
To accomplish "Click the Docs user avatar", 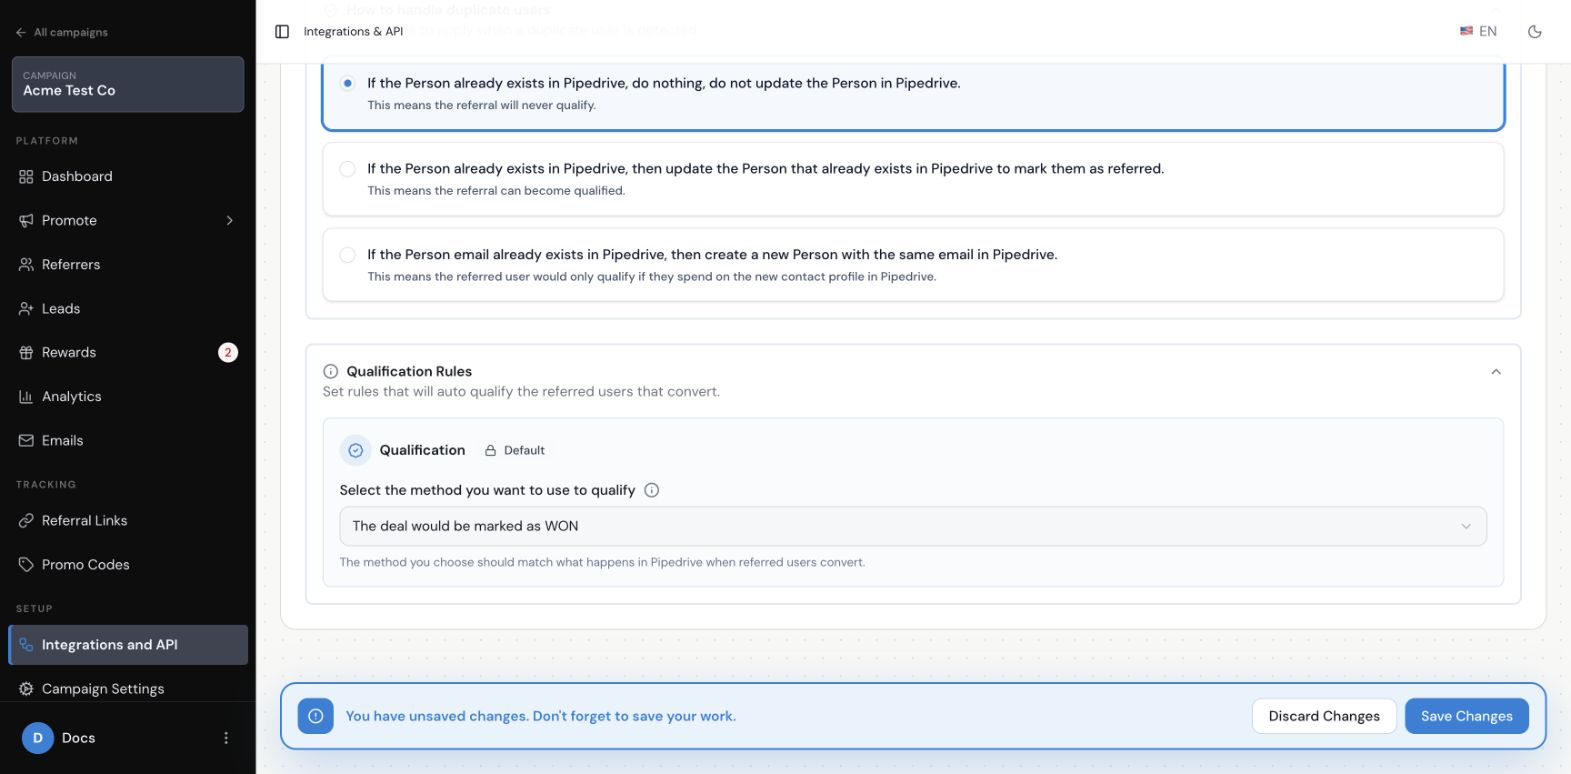I will coord(38,738).
